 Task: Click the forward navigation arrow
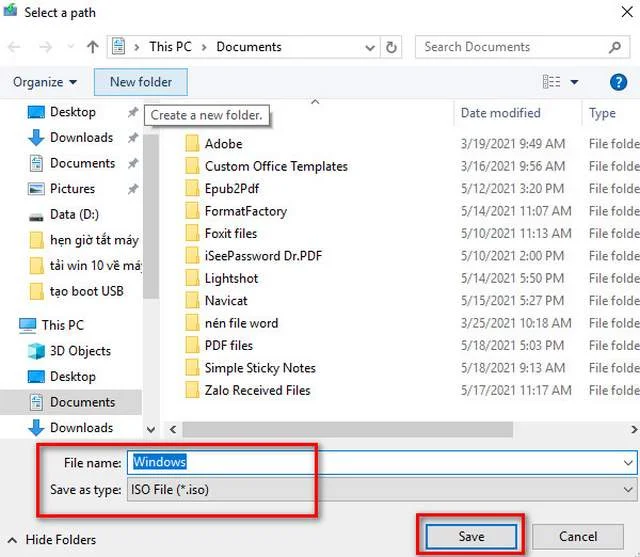(45, 47)
